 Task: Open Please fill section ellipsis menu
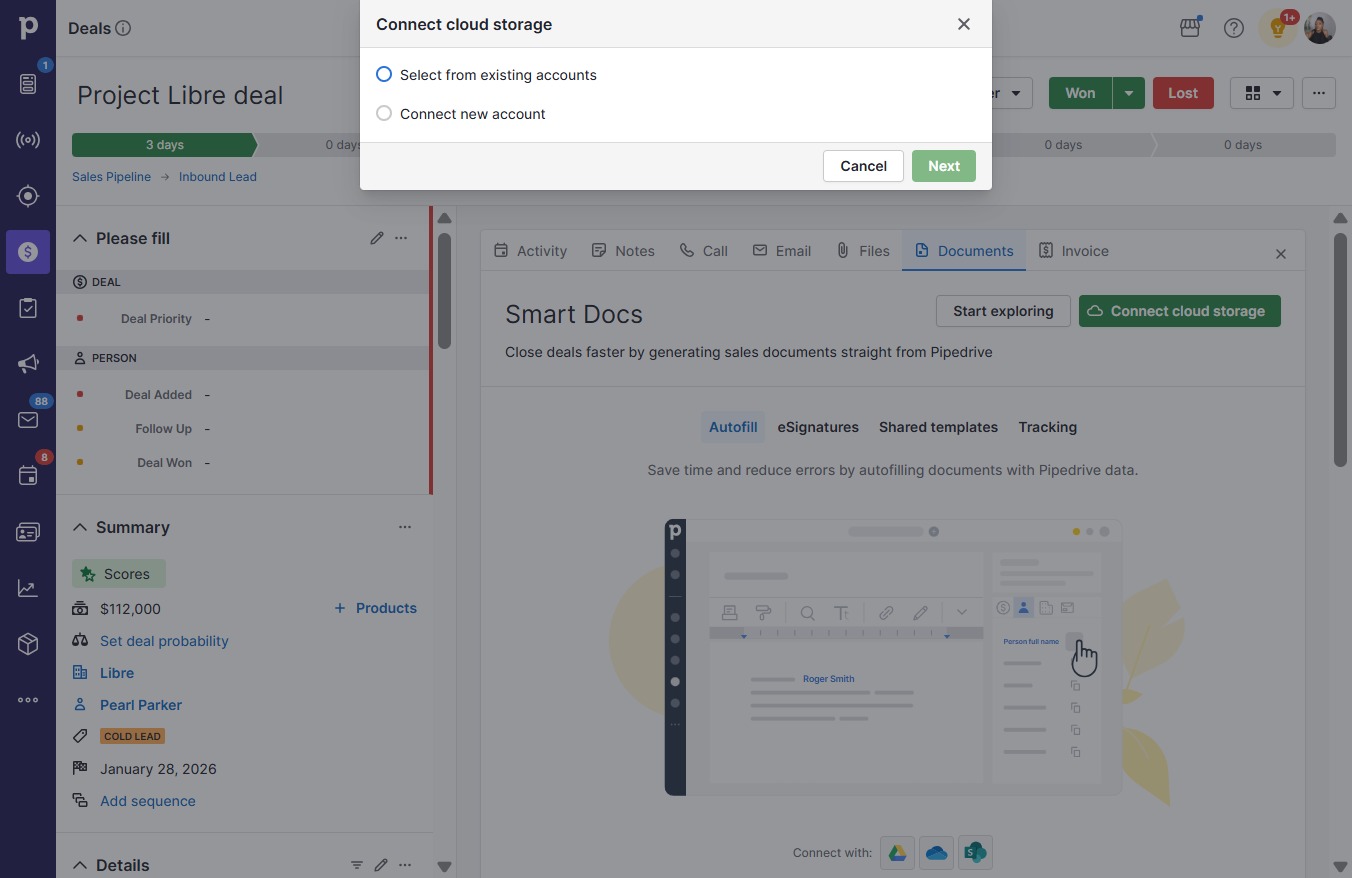pyautogui.click(x=401, y=238)
